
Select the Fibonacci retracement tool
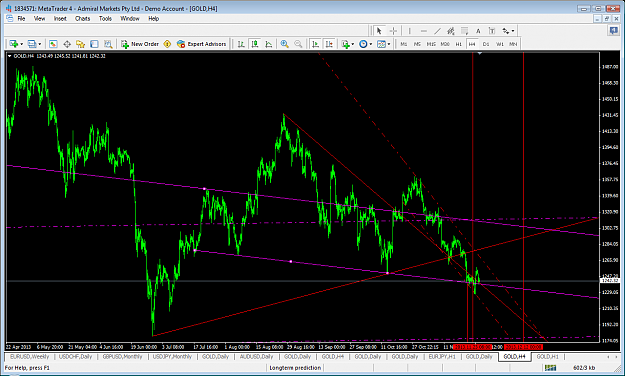[x=464, y=31]
